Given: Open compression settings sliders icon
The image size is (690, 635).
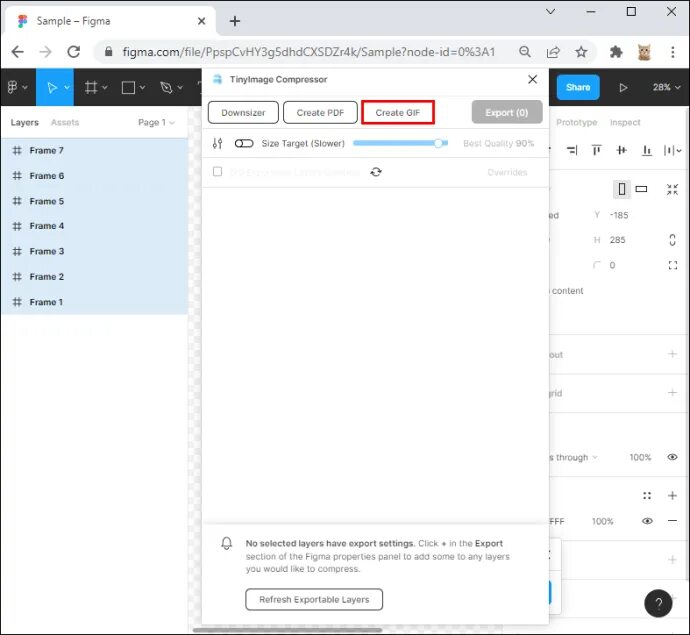Looking at the screenshot, I should pyautogui.click(x=217, y=143).
